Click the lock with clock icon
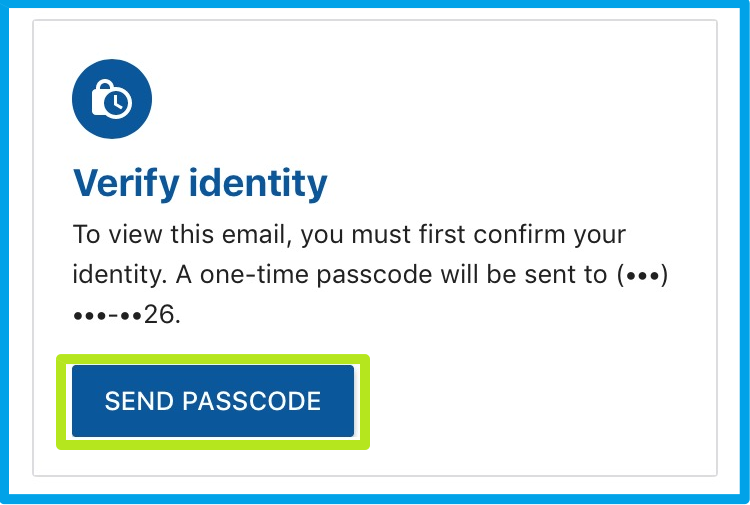750x505 pixels. tap(111, 100)
